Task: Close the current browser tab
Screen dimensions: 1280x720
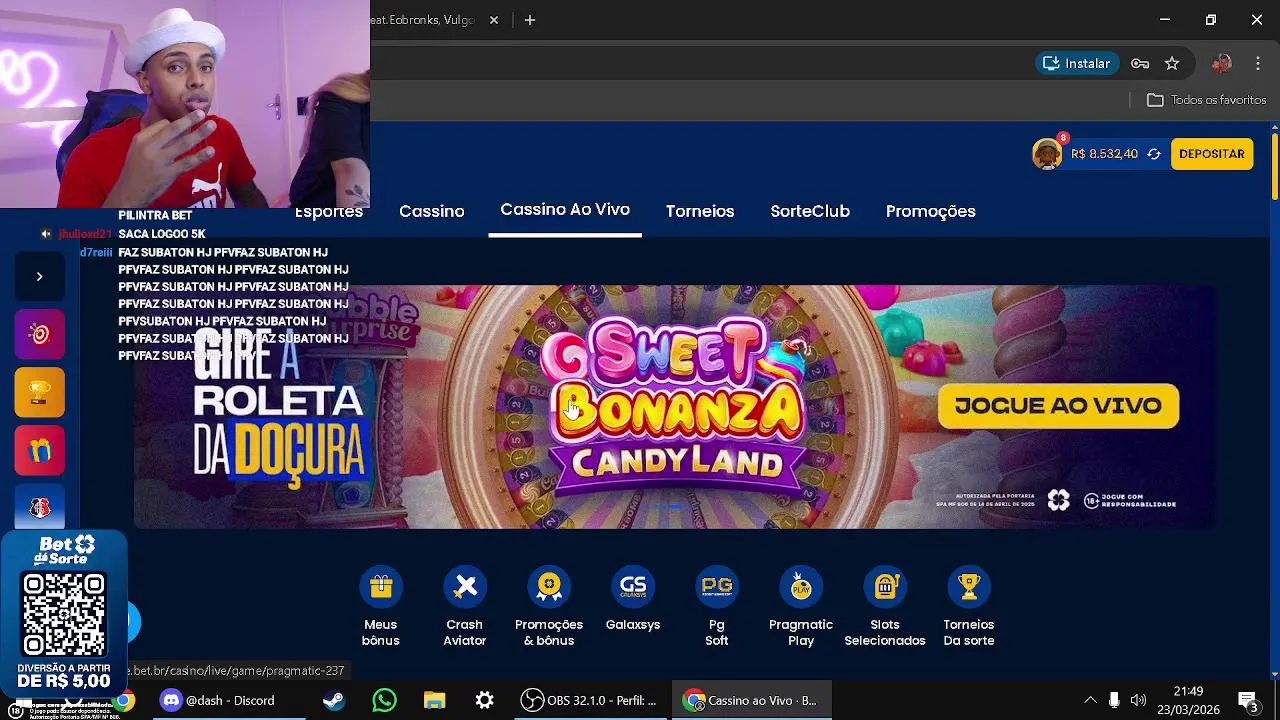Action: point(494,20)
